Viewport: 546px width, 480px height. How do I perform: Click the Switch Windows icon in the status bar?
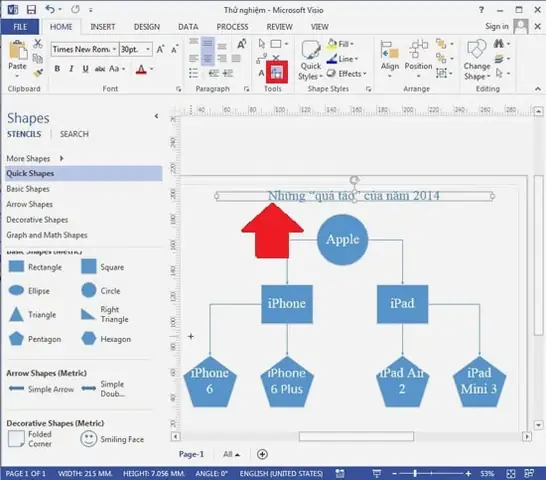529,474
